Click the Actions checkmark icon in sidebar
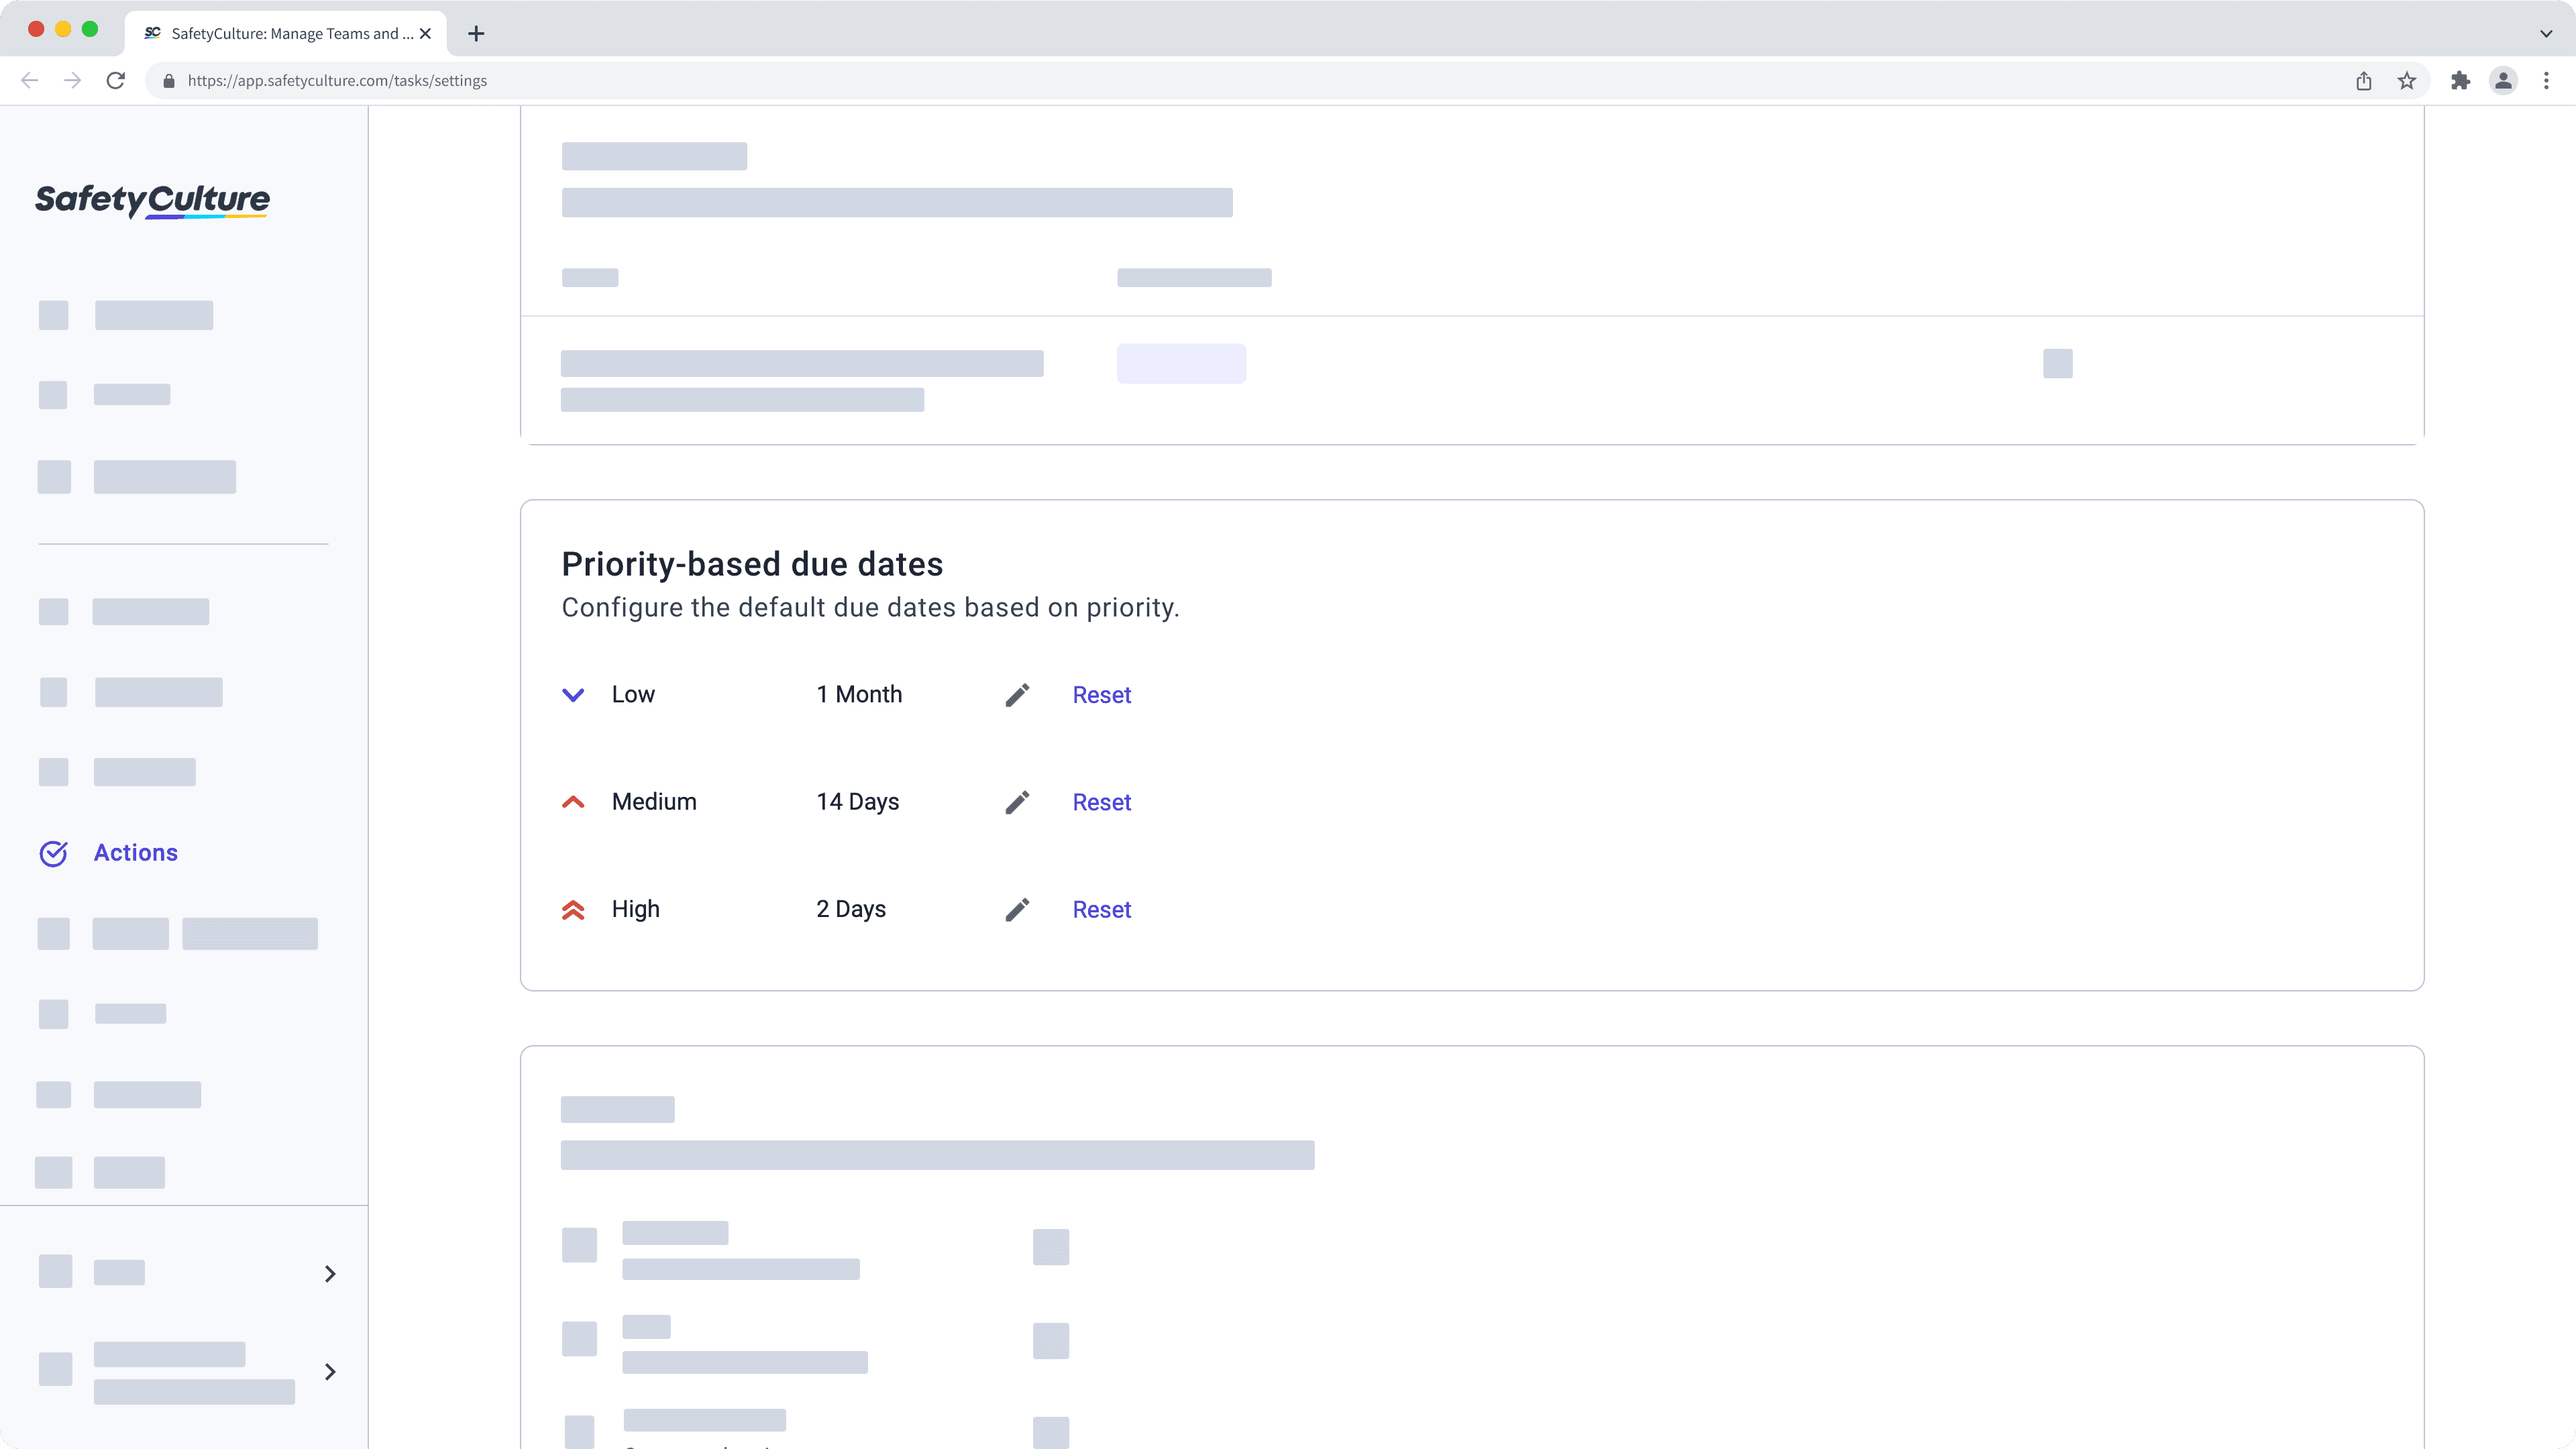 click(x=54, y=853)
